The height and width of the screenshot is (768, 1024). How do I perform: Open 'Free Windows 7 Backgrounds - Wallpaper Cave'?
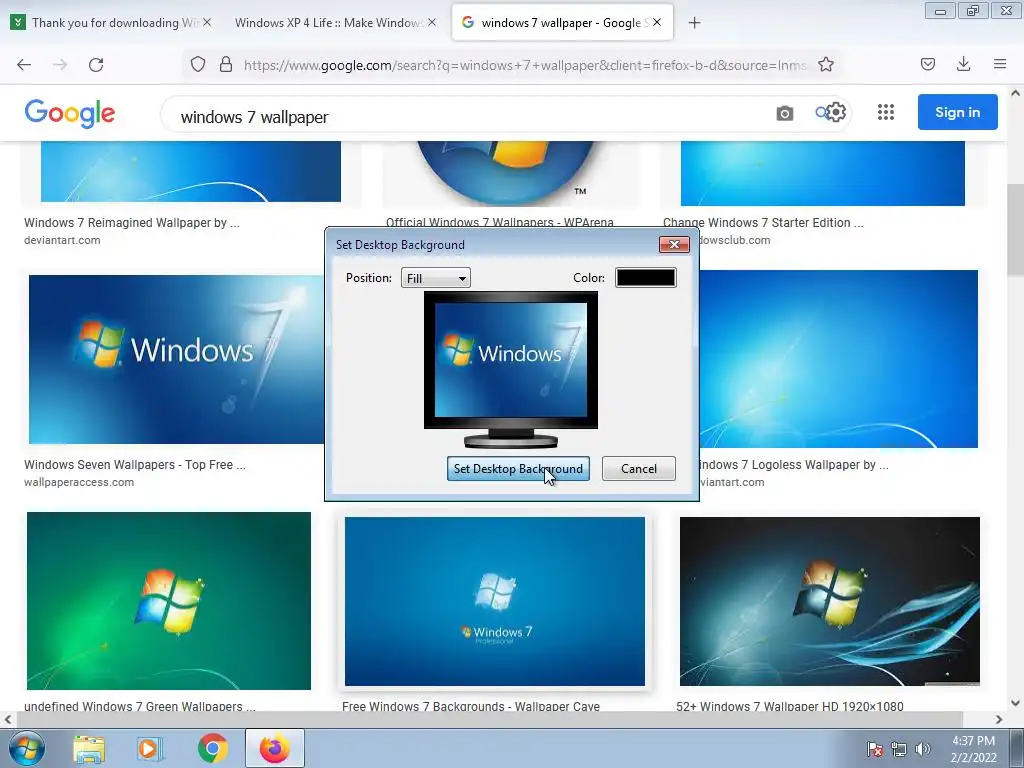click(471, 706)
